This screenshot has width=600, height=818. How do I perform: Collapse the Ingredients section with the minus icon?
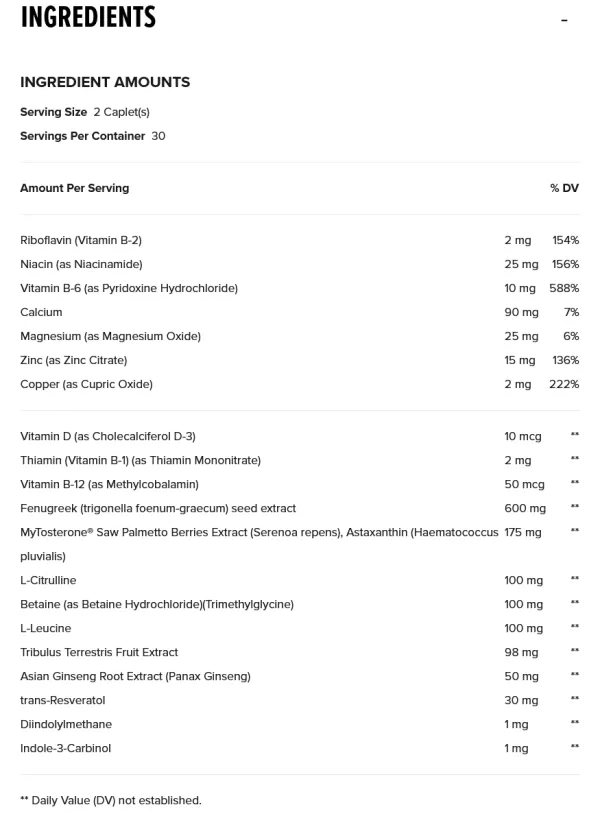coord(565,20)
